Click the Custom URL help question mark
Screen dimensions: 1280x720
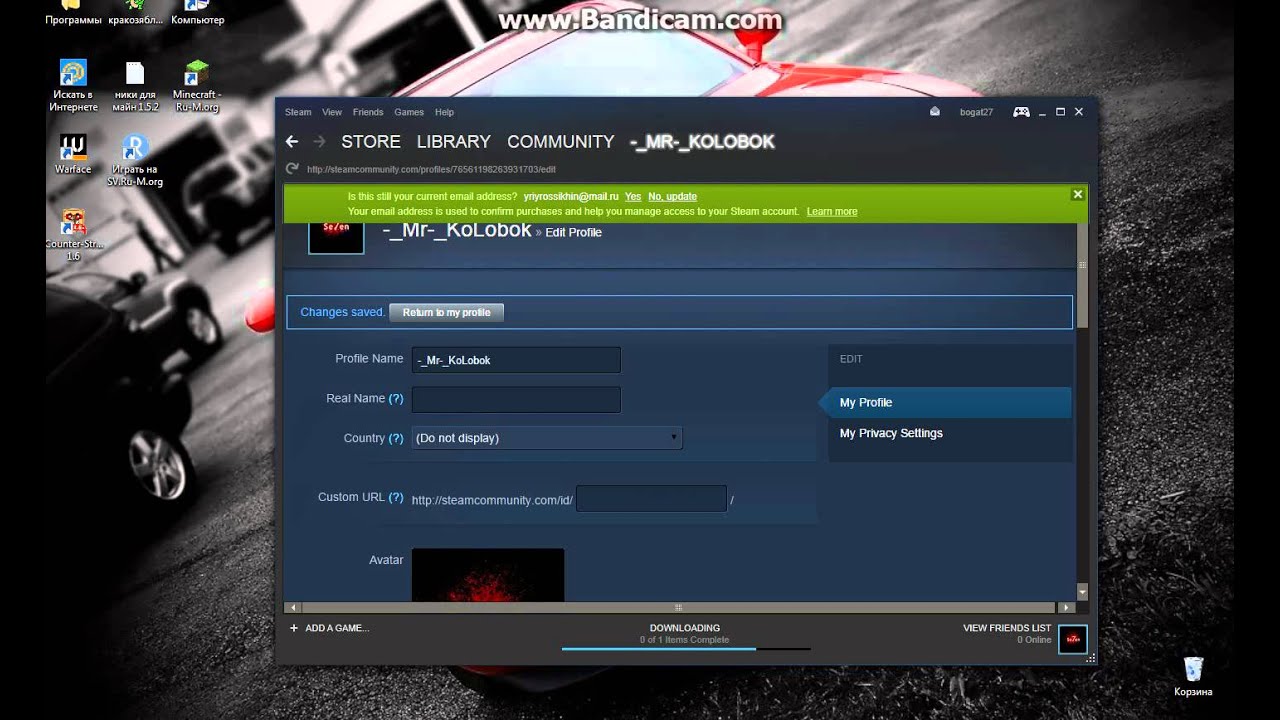click(396, 497)
